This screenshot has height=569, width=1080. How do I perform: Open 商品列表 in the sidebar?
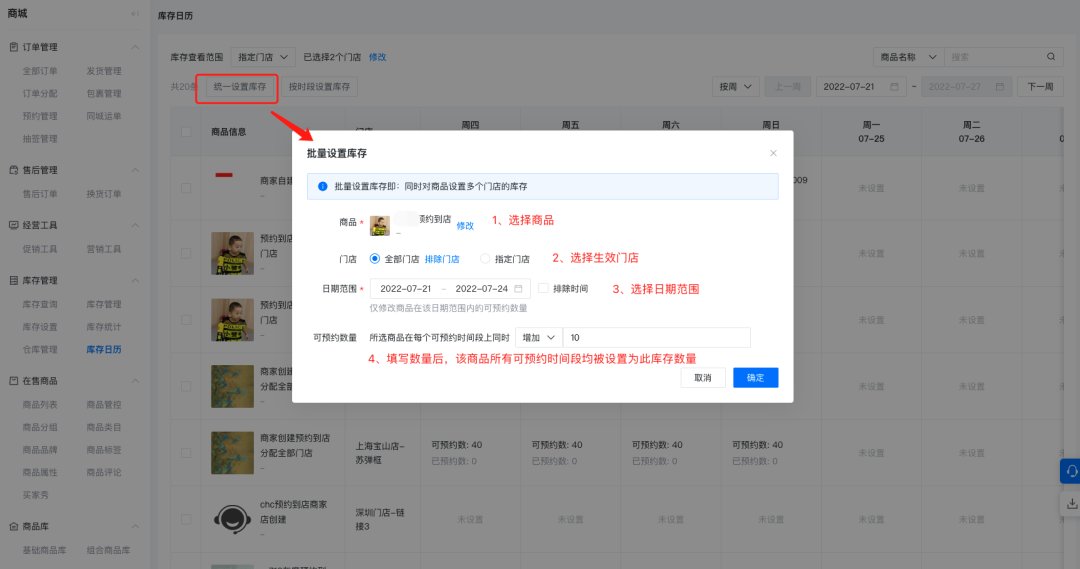click(x=40, y=405)
